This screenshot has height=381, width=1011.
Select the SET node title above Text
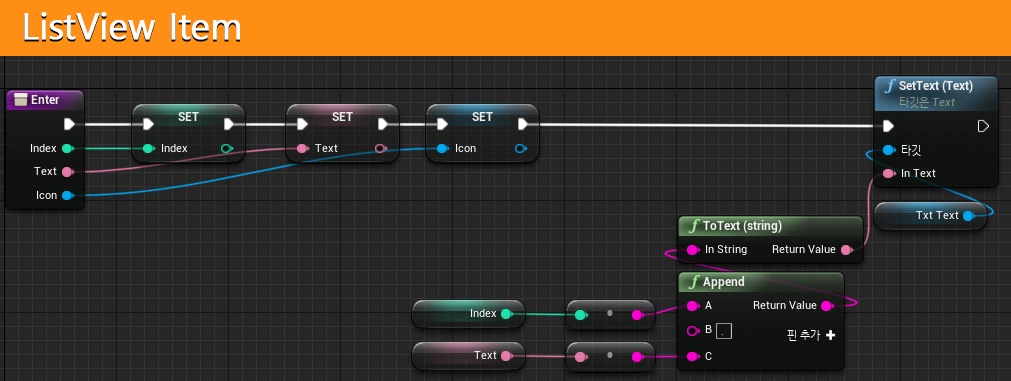342,117
